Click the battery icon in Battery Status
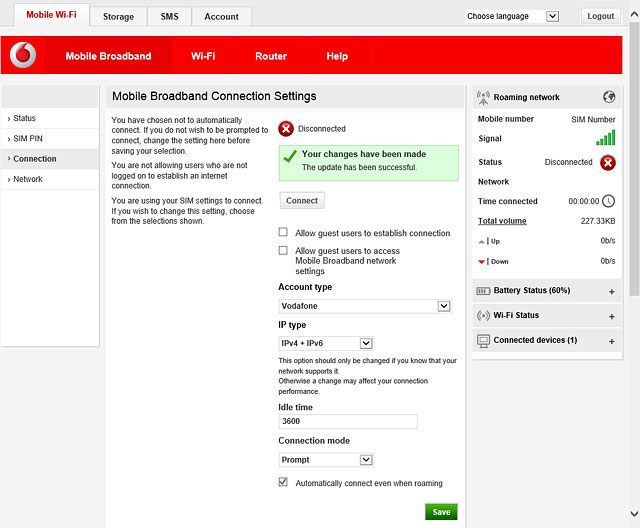The height and width of the screenshot is (528, 640). tap(483, 291)
